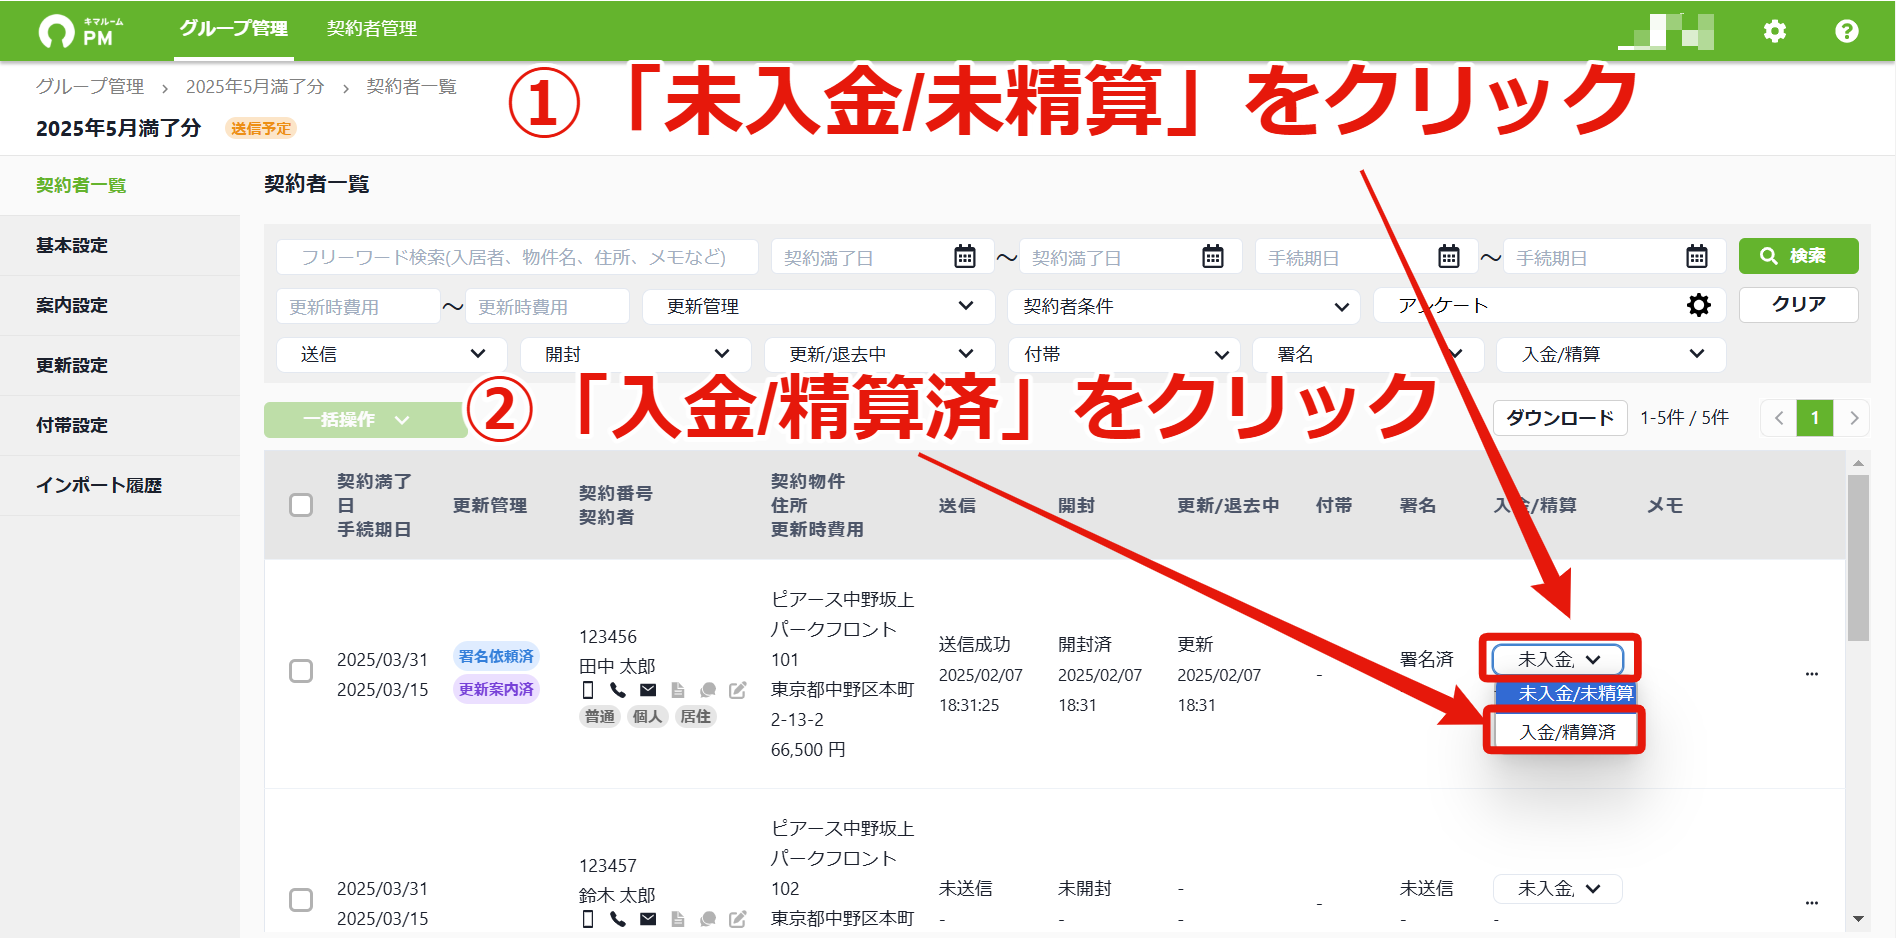Click document icon for 田中 太郎

[678, 690]
